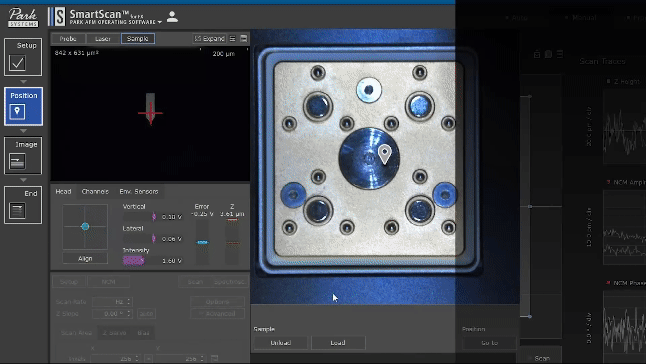
Task: Select the Position step pin icon
Action: coord(17,112)
